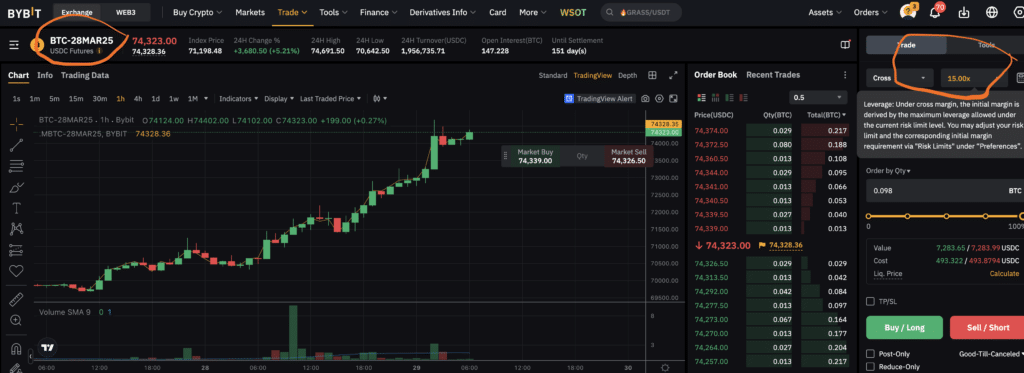The image size is (1024, 373).
Task: Open the notifications bell icon
Action: [935, 12]
